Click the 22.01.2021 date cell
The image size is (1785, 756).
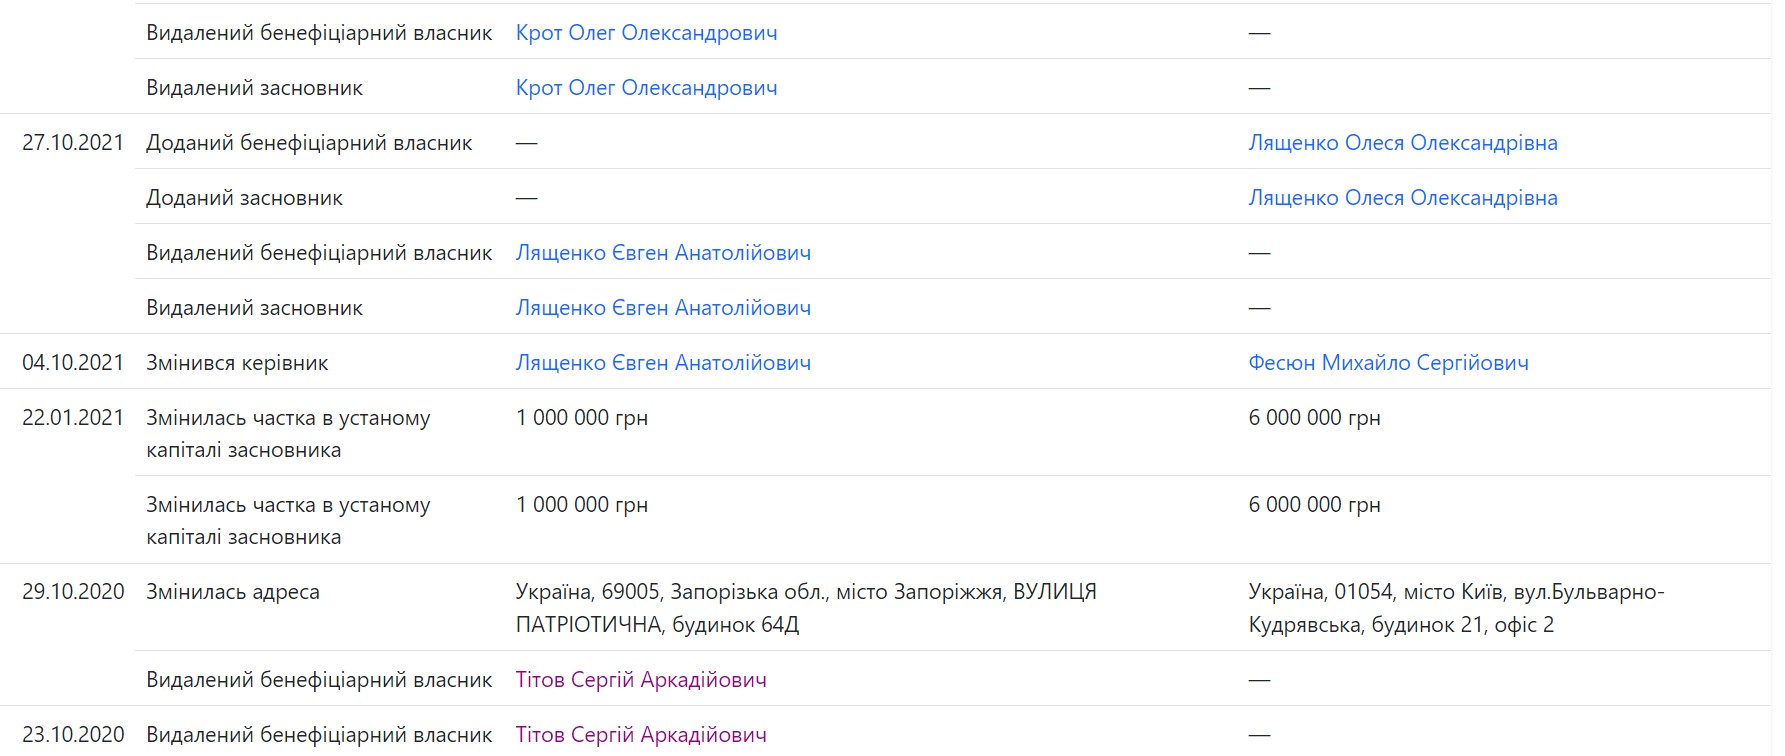73,418
